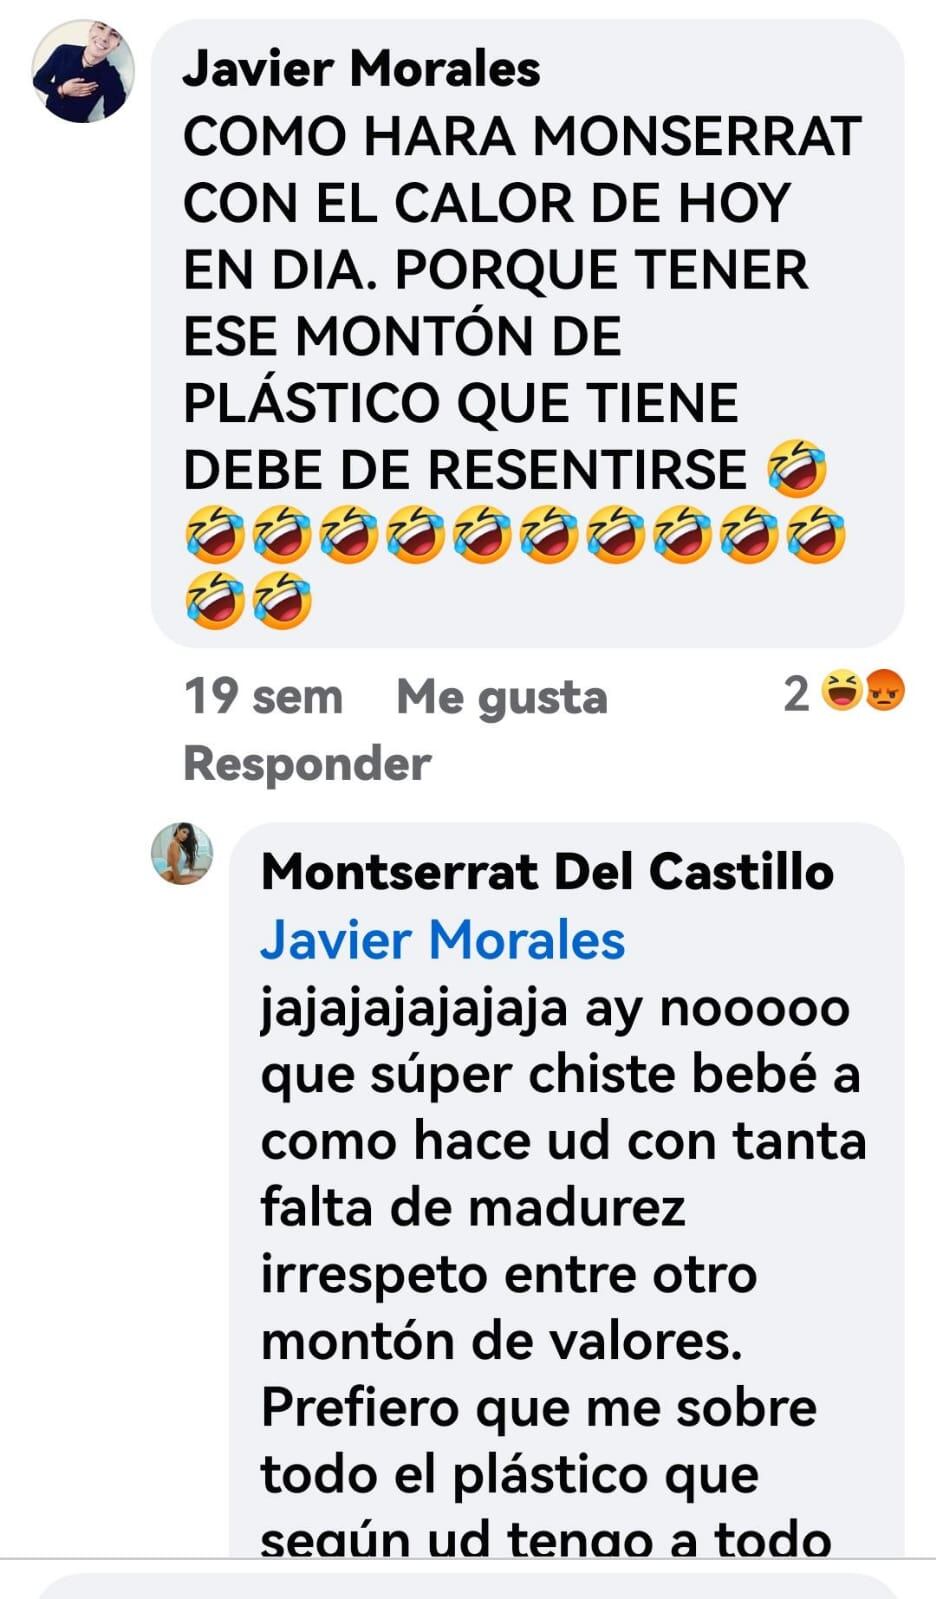This screenshot has height=1599, width=936.
Task: Tap the first emoji in the ten-emoji row
Action: click(215, 535)
